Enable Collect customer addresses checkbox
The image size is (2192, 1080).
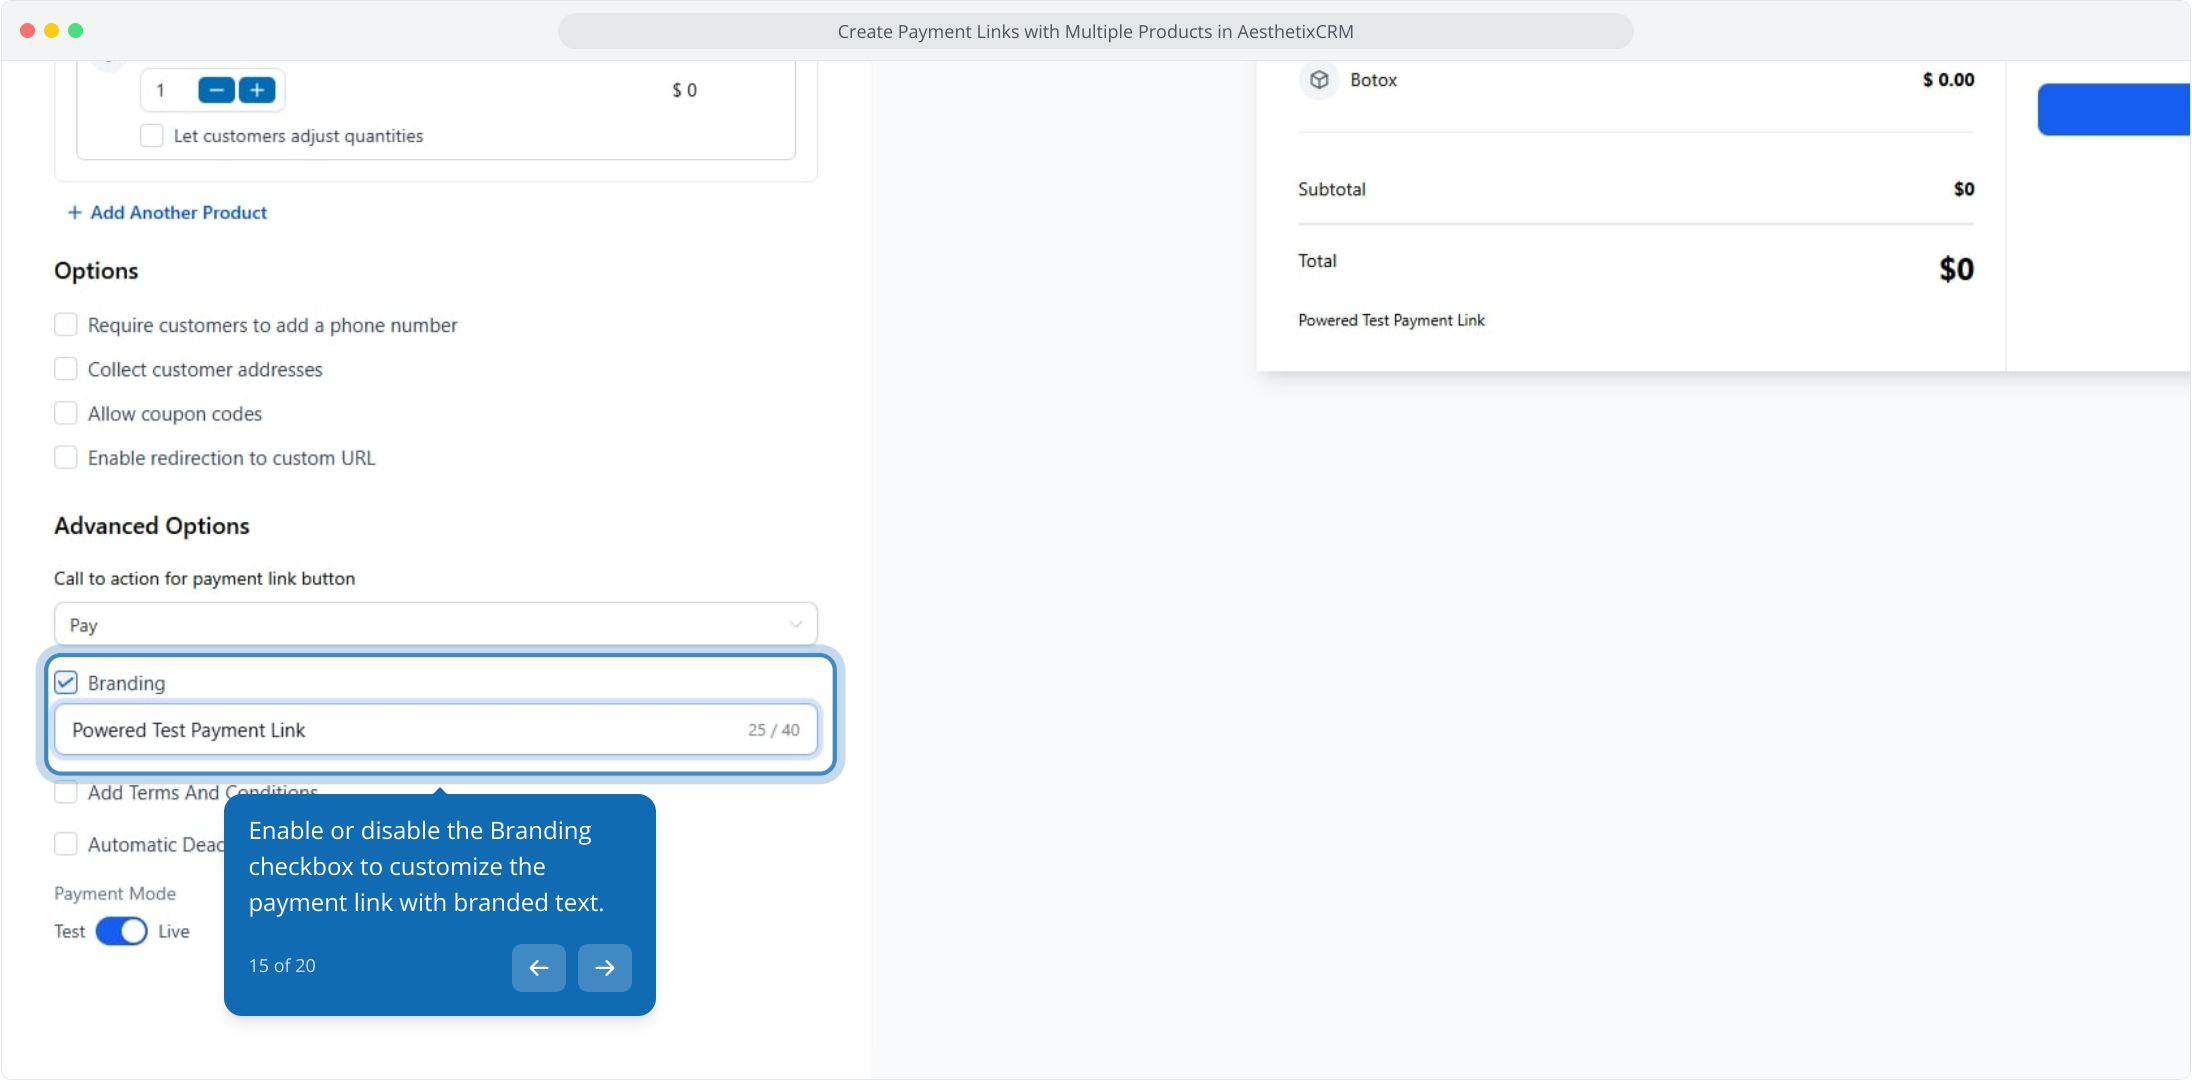66,369
